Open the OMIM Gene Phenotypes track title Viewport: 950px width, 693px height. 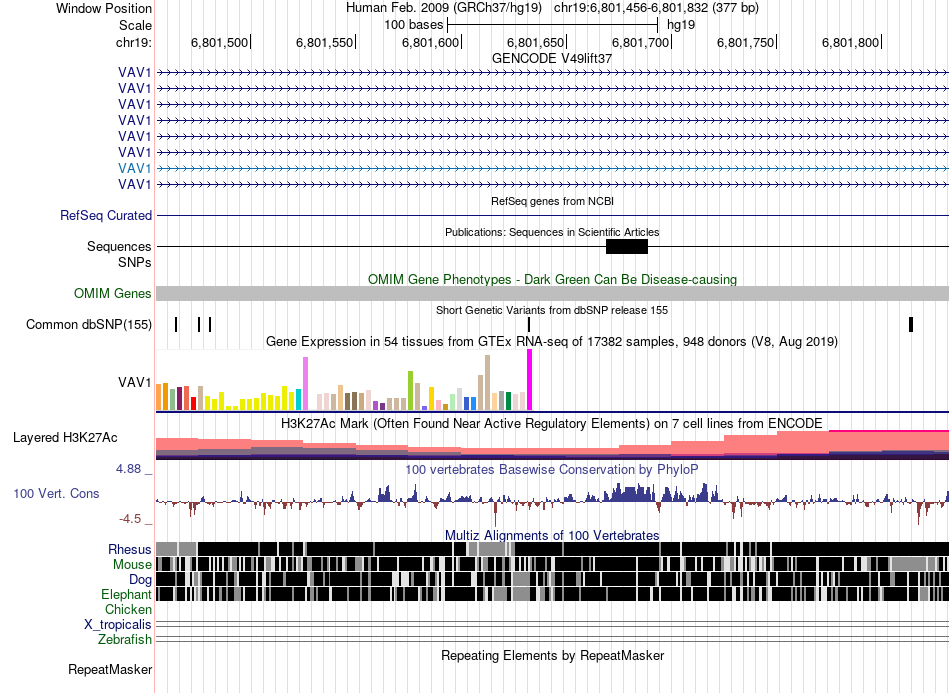tap(552, 279)
